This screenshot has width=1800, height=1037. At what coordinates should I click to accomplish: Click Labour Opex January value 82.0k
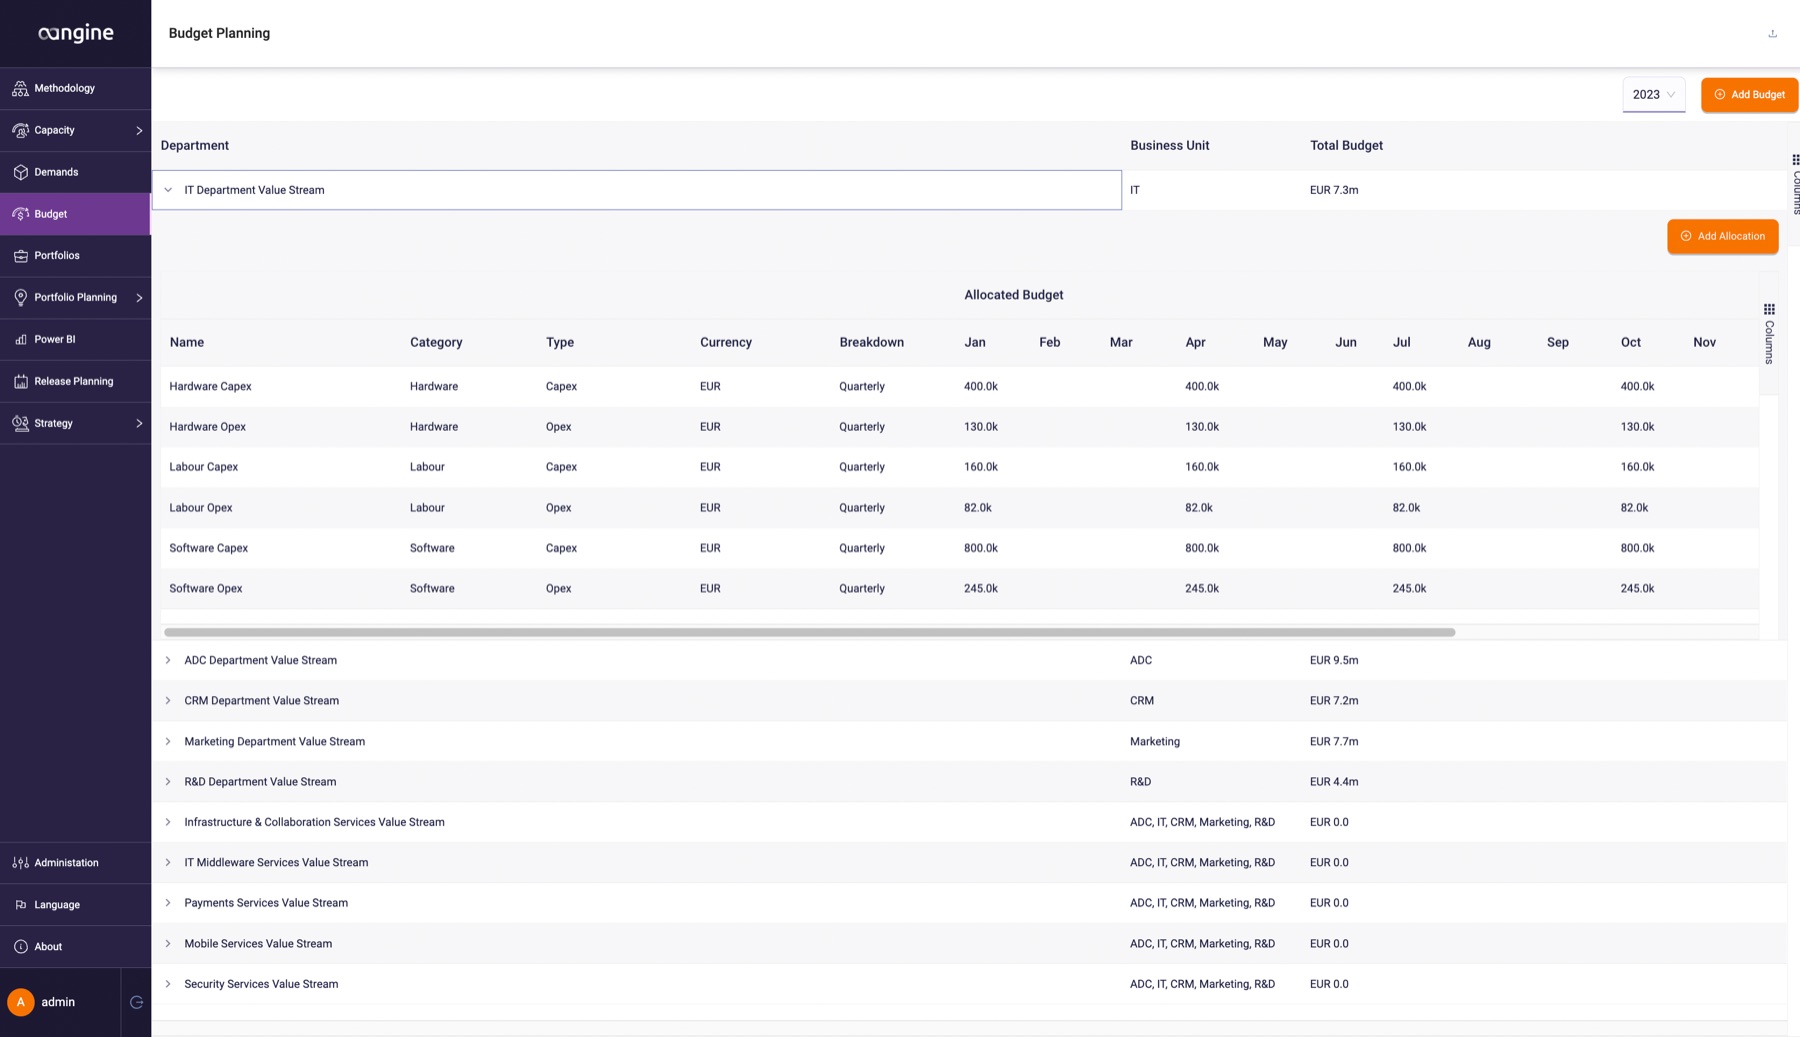point(978,508)
